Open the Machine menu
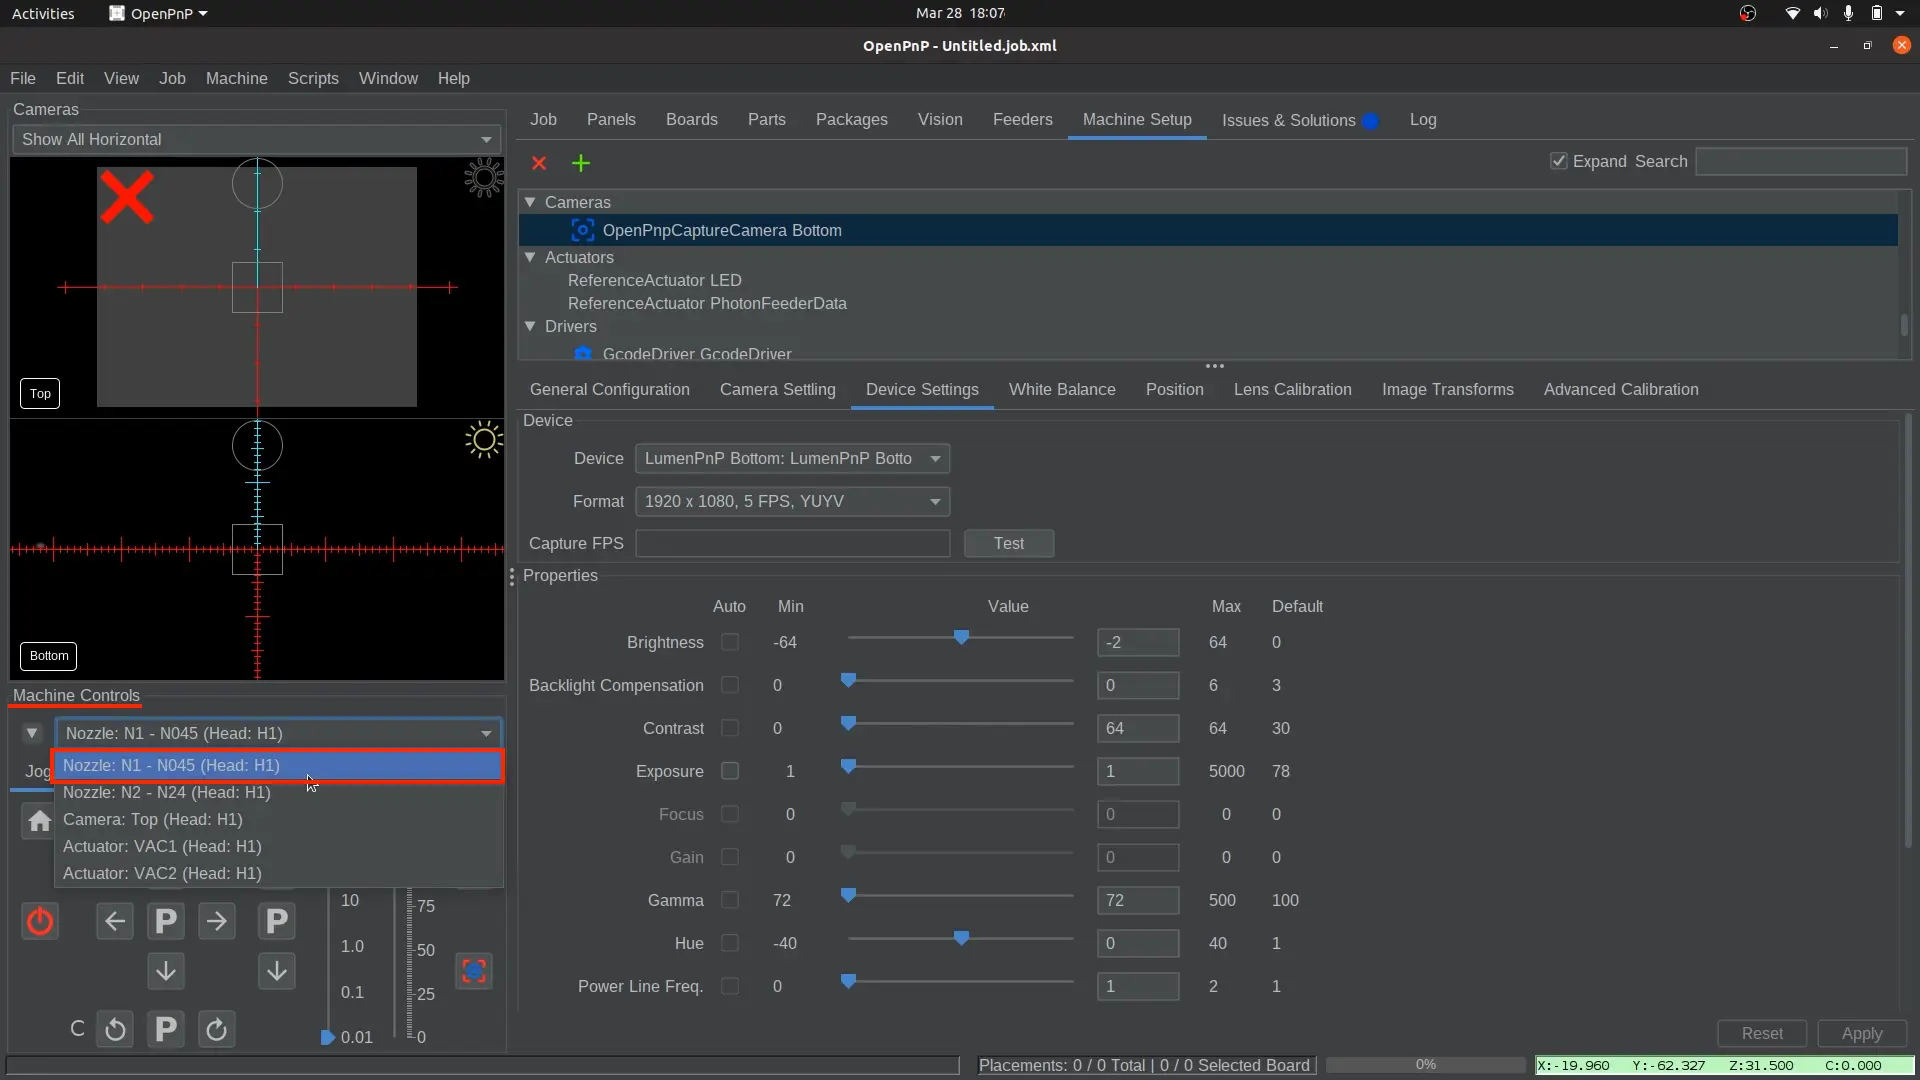 (236, 78)
